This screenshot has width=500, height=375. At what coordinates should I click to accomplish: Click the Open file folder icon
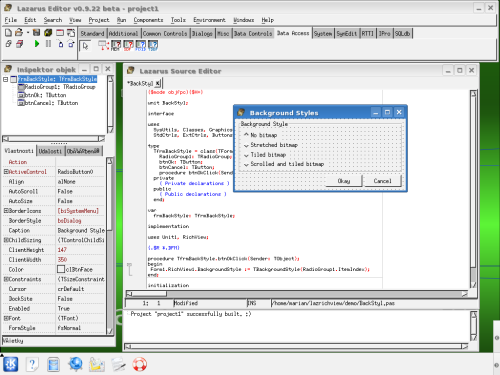19,33
